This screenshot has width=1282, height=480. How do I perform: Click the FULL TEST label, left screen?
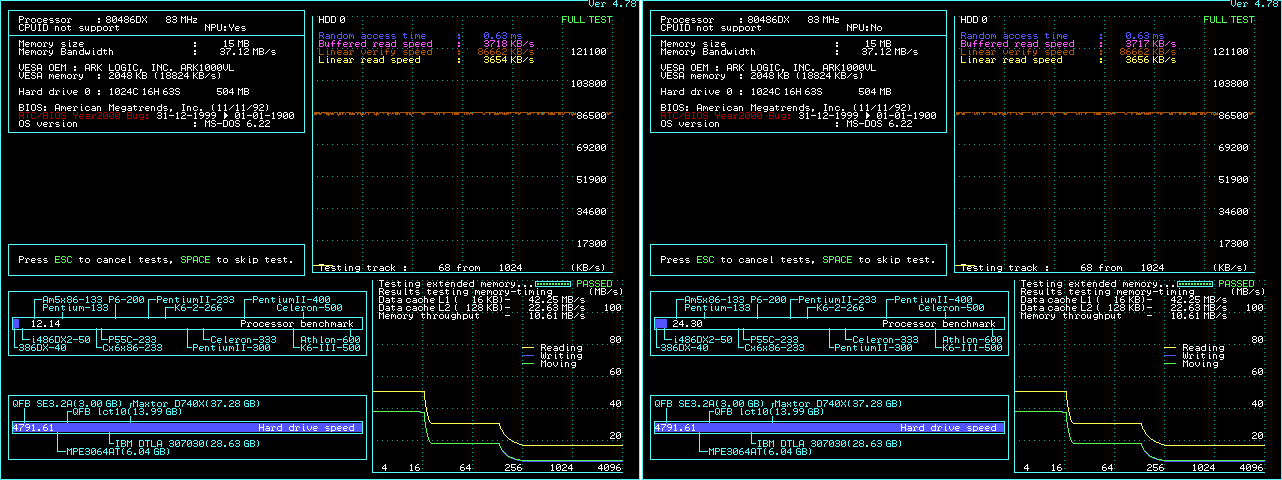587,20
